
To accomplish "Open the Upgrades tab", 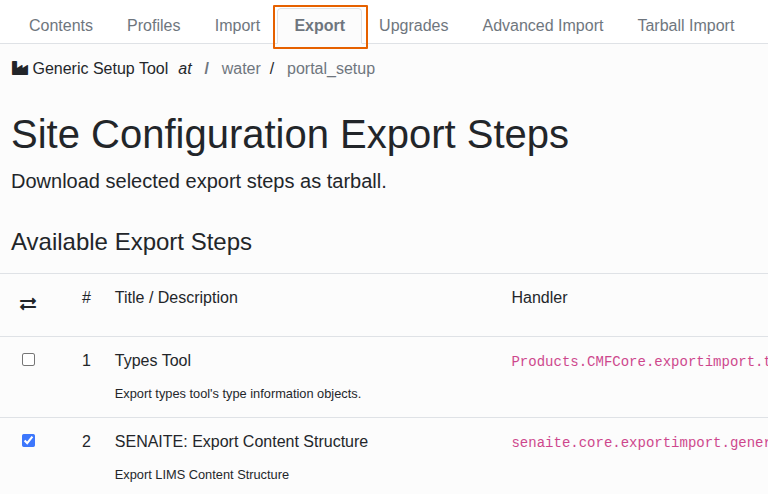I will [x=414, y=26].
